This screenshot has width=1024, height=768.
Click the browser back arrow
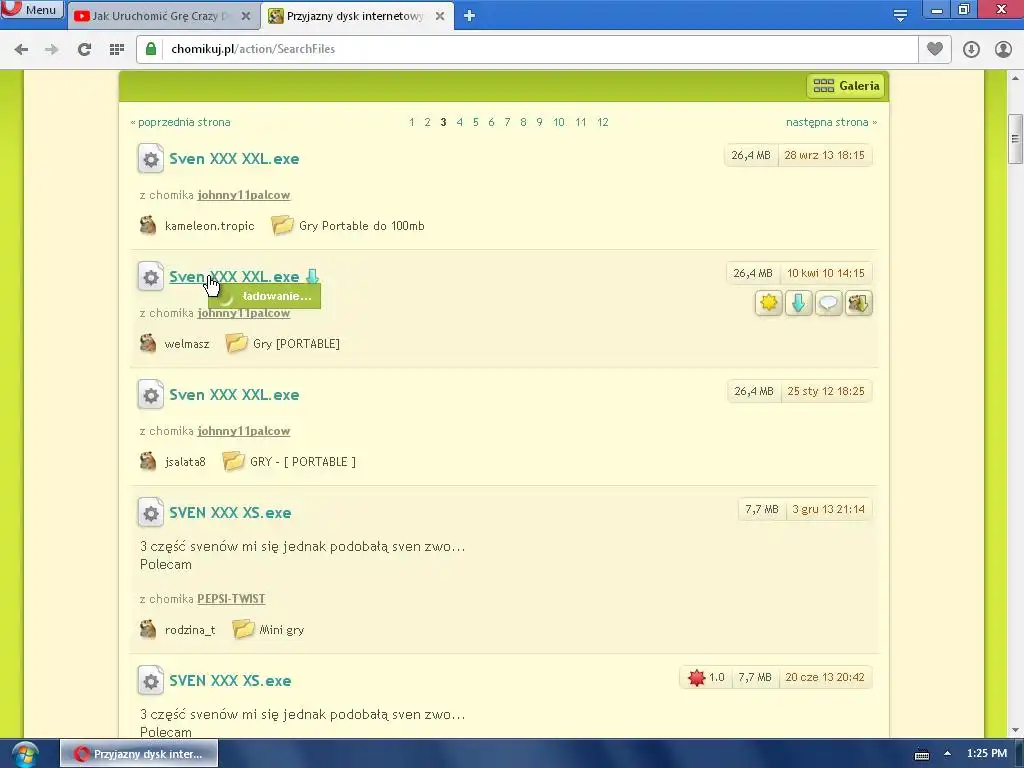tap(22, 49)
